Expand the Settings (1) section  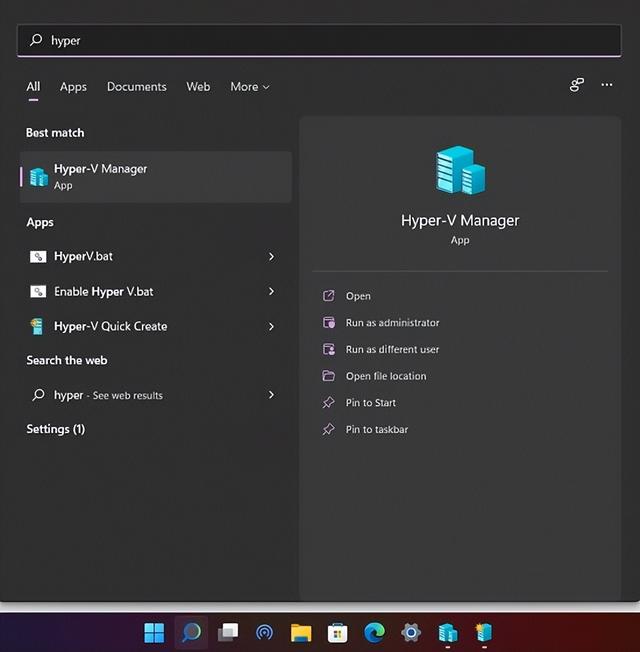click(55, 429)
